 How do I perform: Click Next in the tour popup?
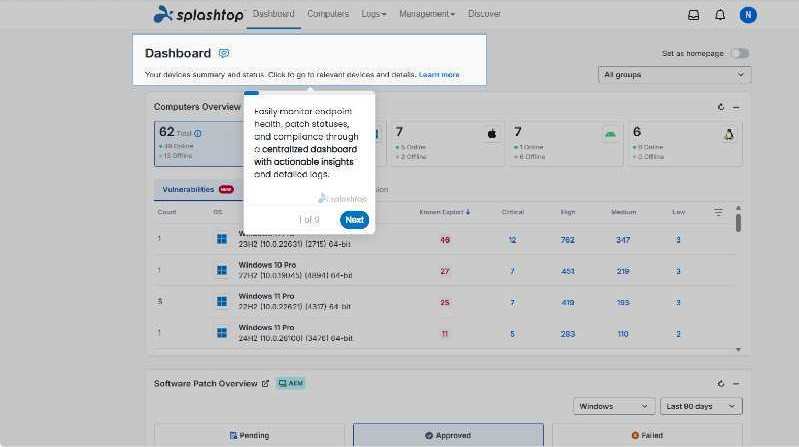354,220
